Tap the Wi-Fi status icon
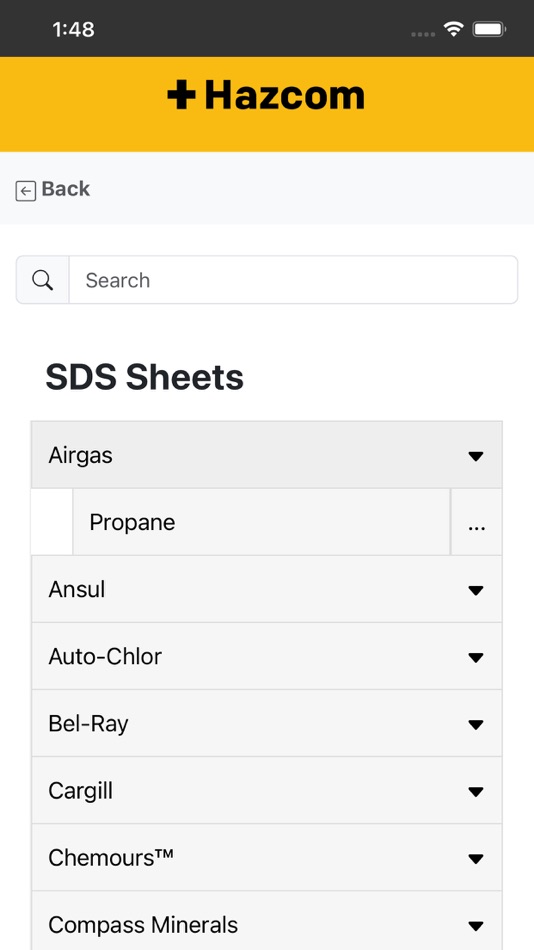 453,28
